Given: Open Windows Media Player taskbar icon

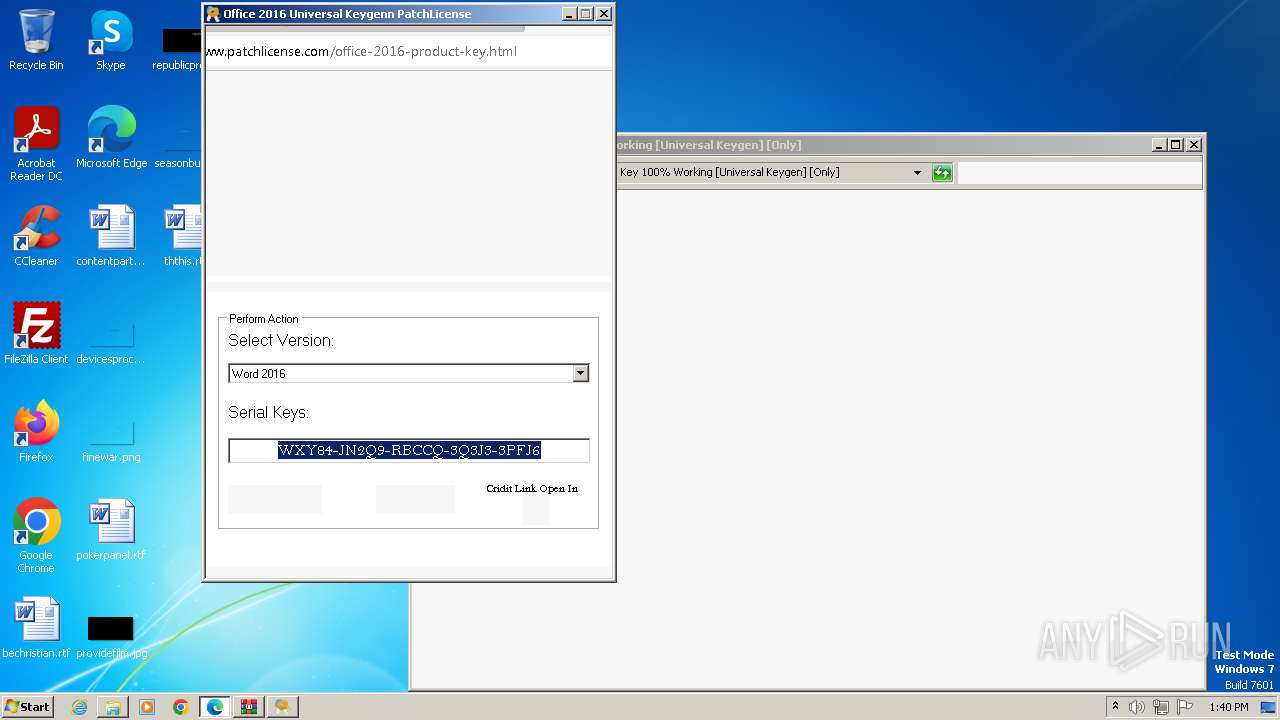Looking at the screenshot, I should (147, 707).
